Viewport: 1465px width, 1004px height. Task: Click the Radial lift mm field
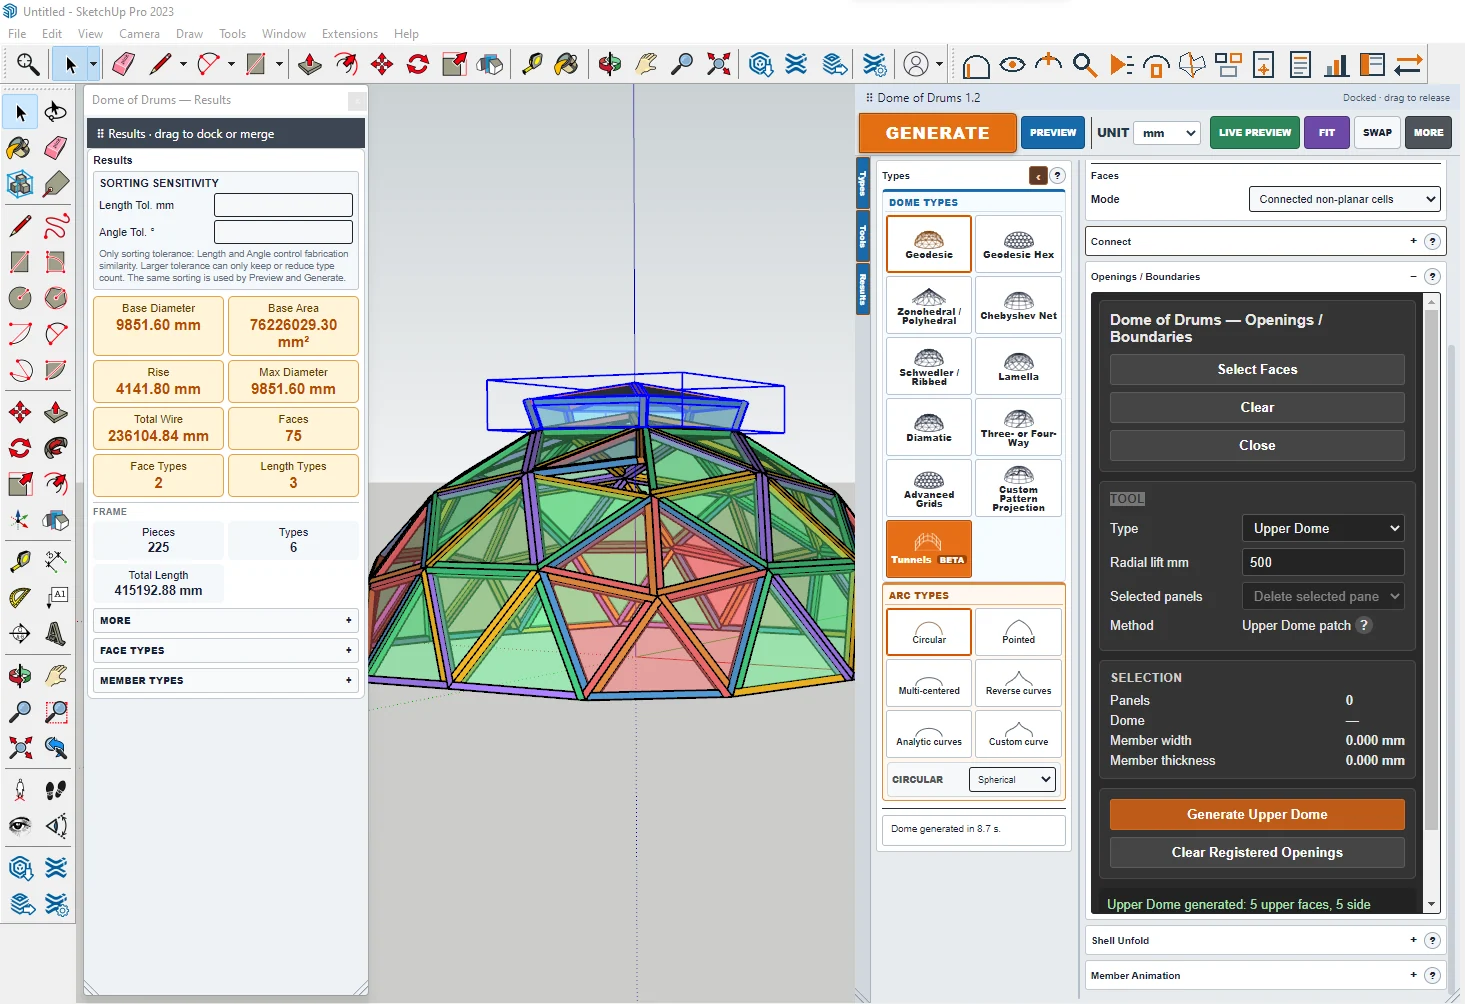click(1323, 562)
